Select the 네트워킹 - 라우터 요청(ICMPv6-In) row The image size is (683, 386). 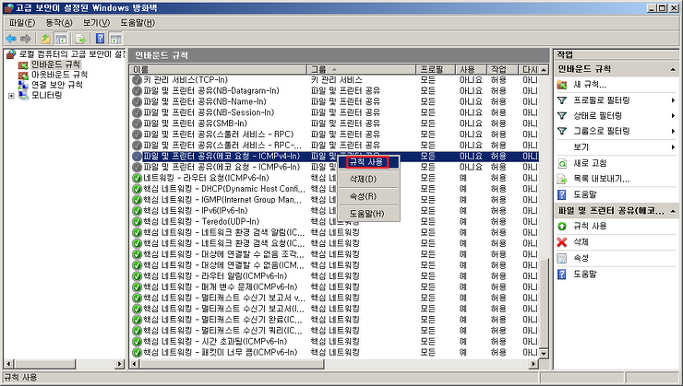pos(334,178)
